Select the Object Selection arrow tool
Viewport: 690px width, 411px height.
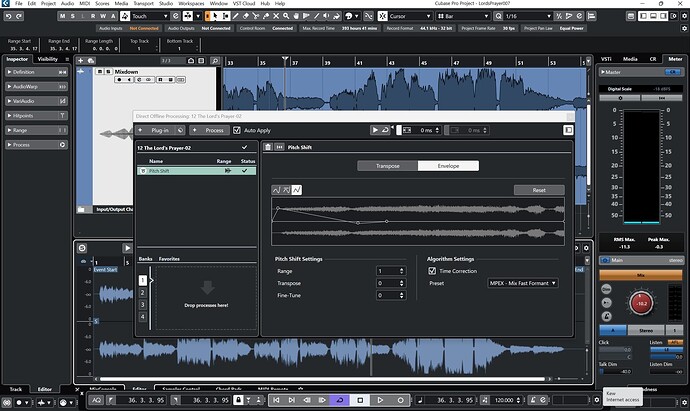click(216, 16)
